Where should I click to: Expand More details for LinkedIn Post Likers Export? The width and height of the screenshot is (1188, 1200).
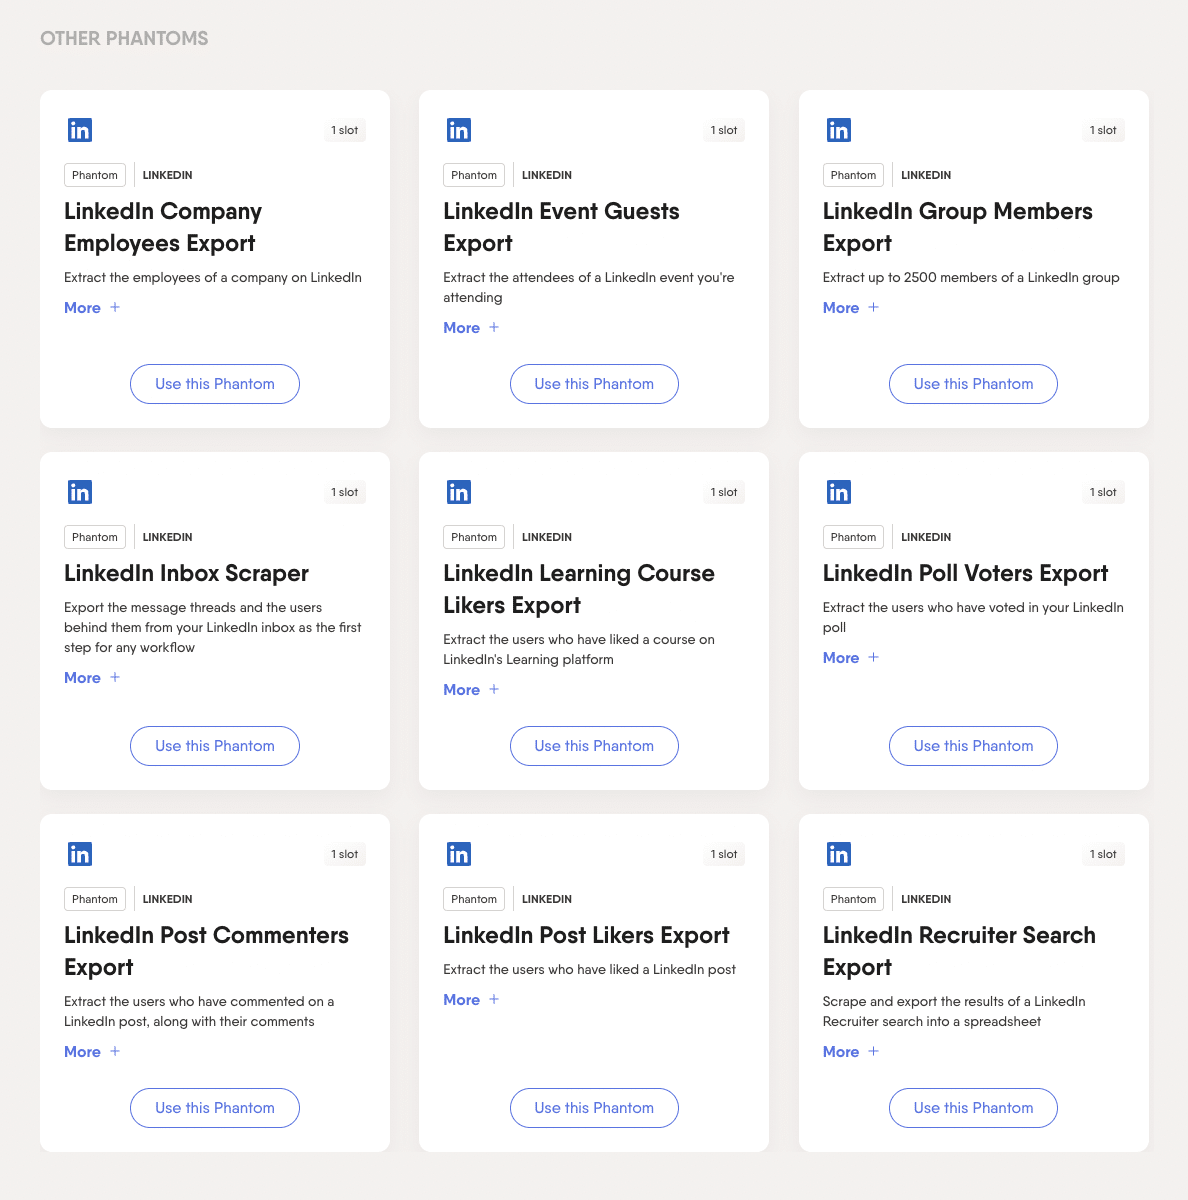coord(470,999)
